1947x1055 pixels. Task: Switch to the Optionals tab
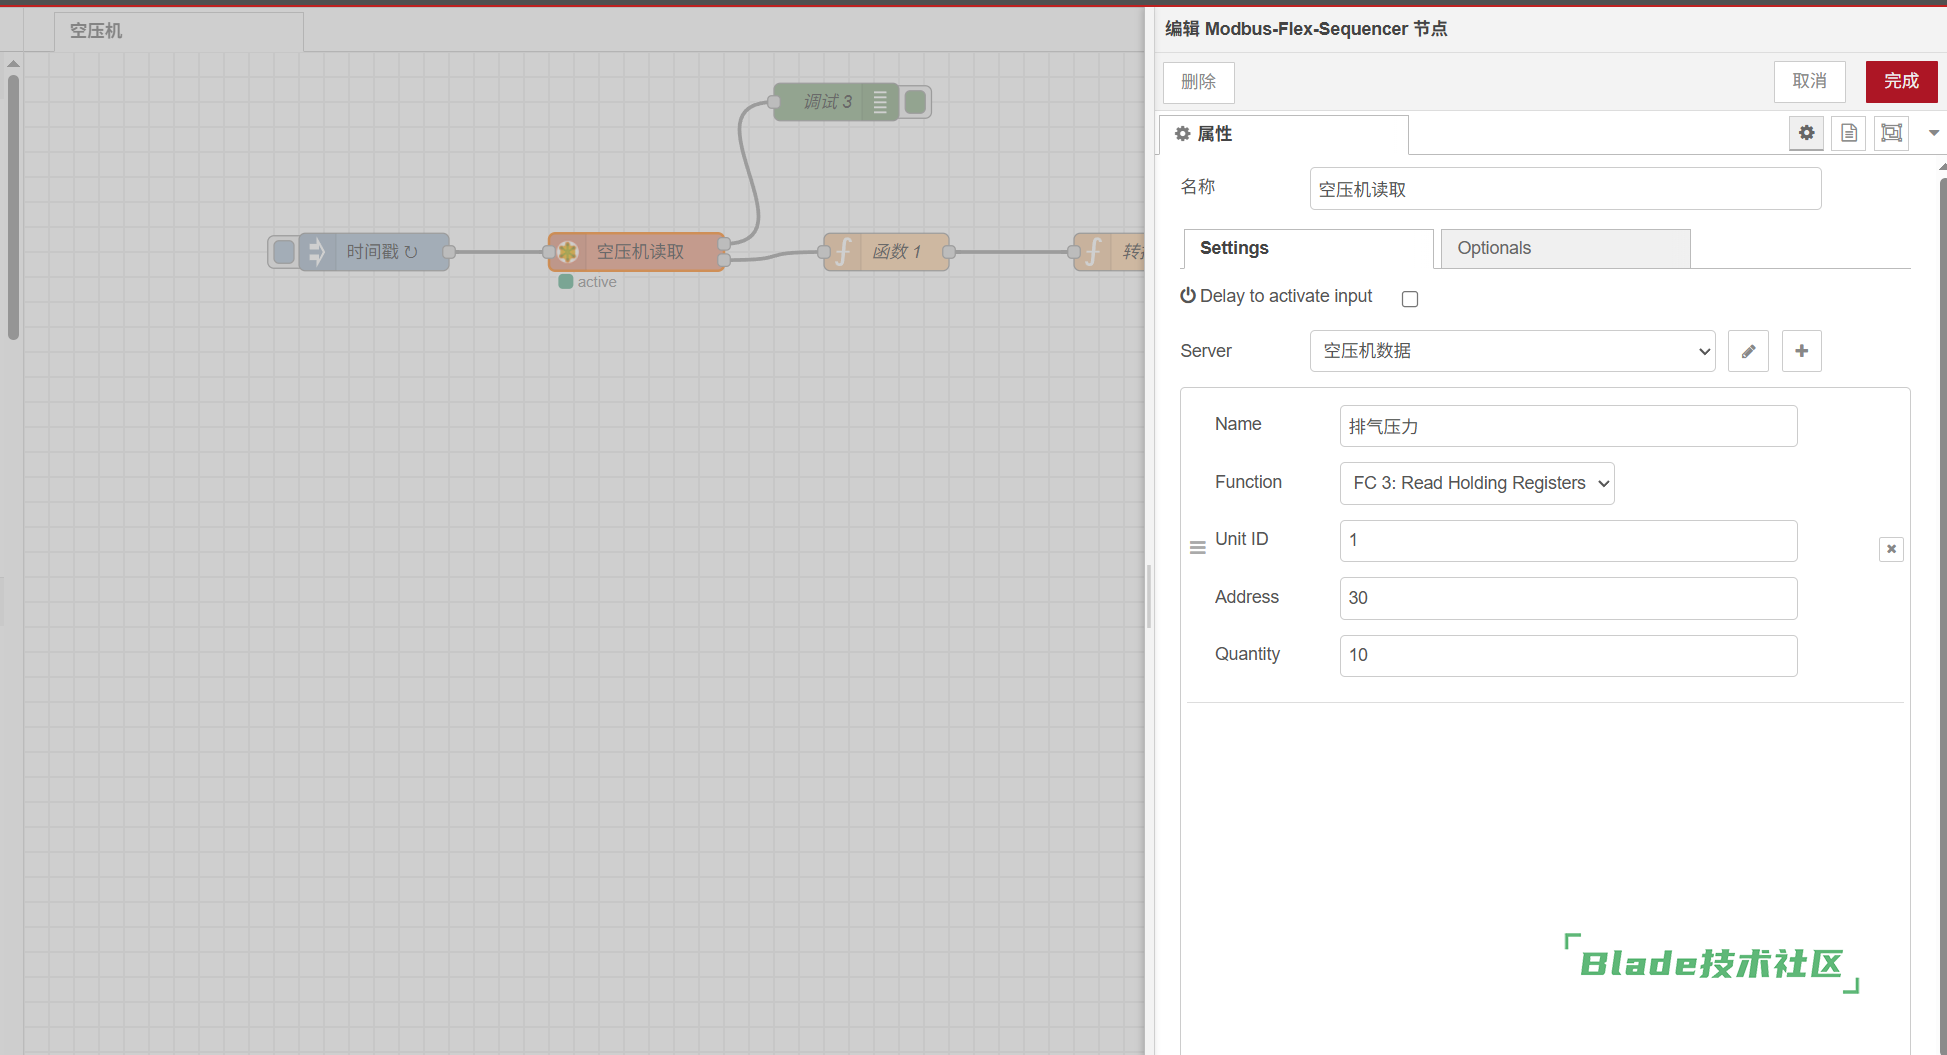(x=1565, y=249)
